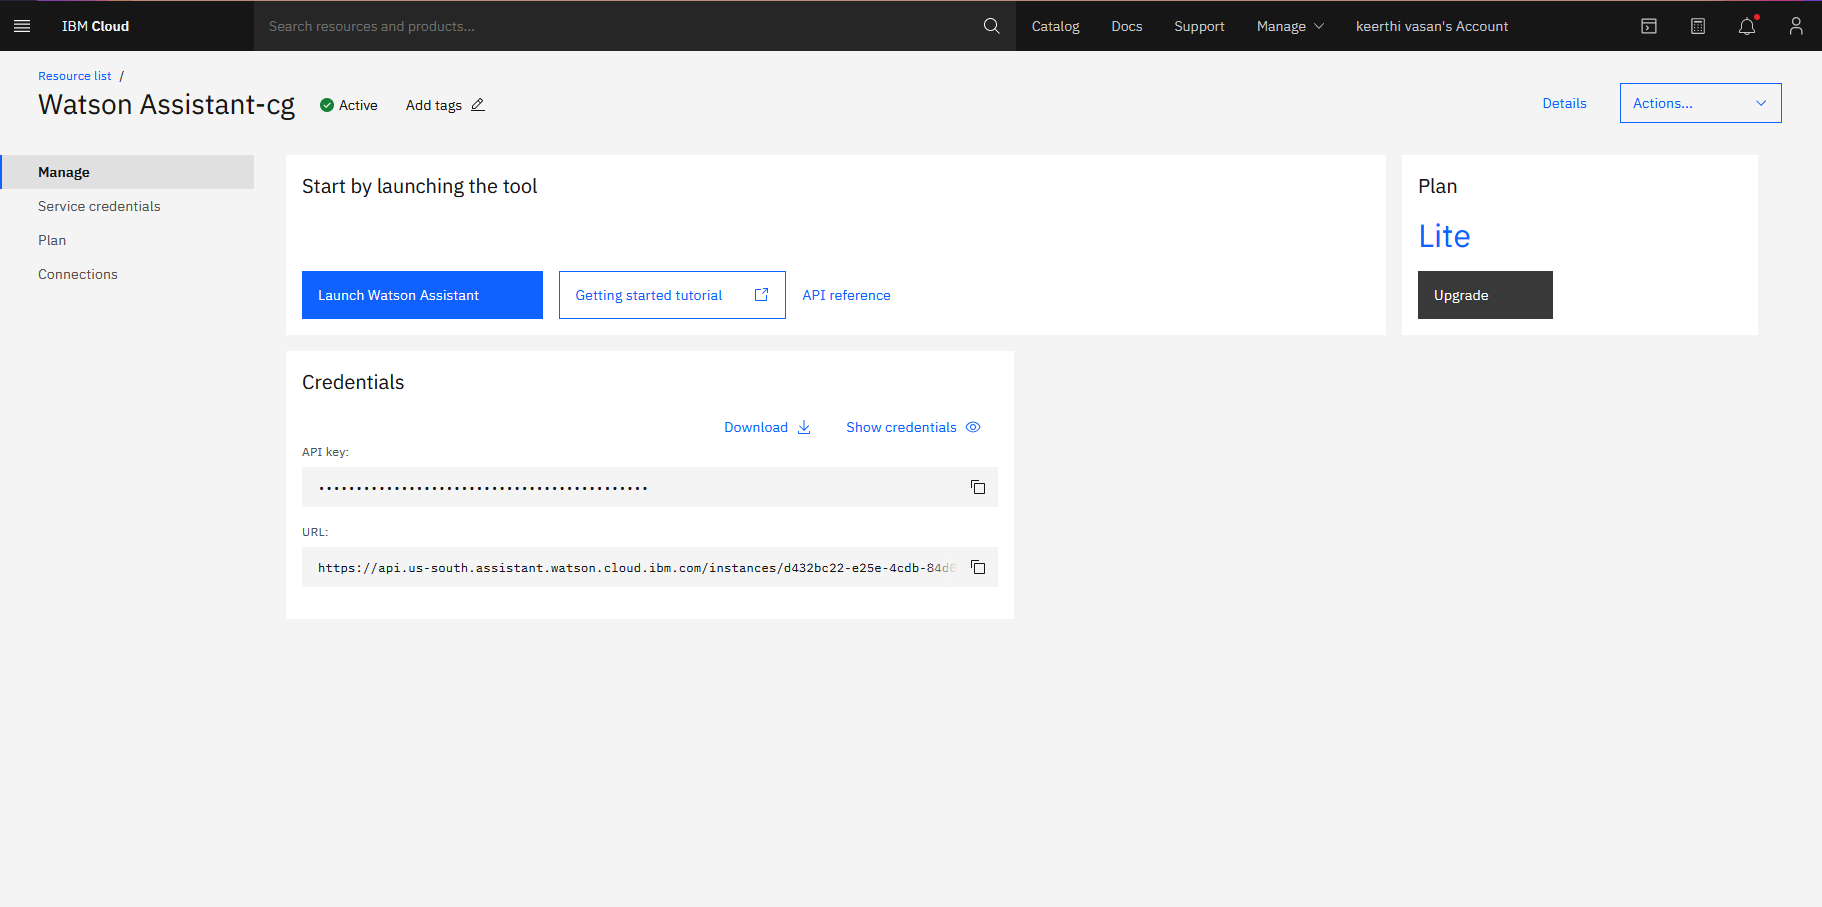Open the Actions dropdown

(1700, 103)
